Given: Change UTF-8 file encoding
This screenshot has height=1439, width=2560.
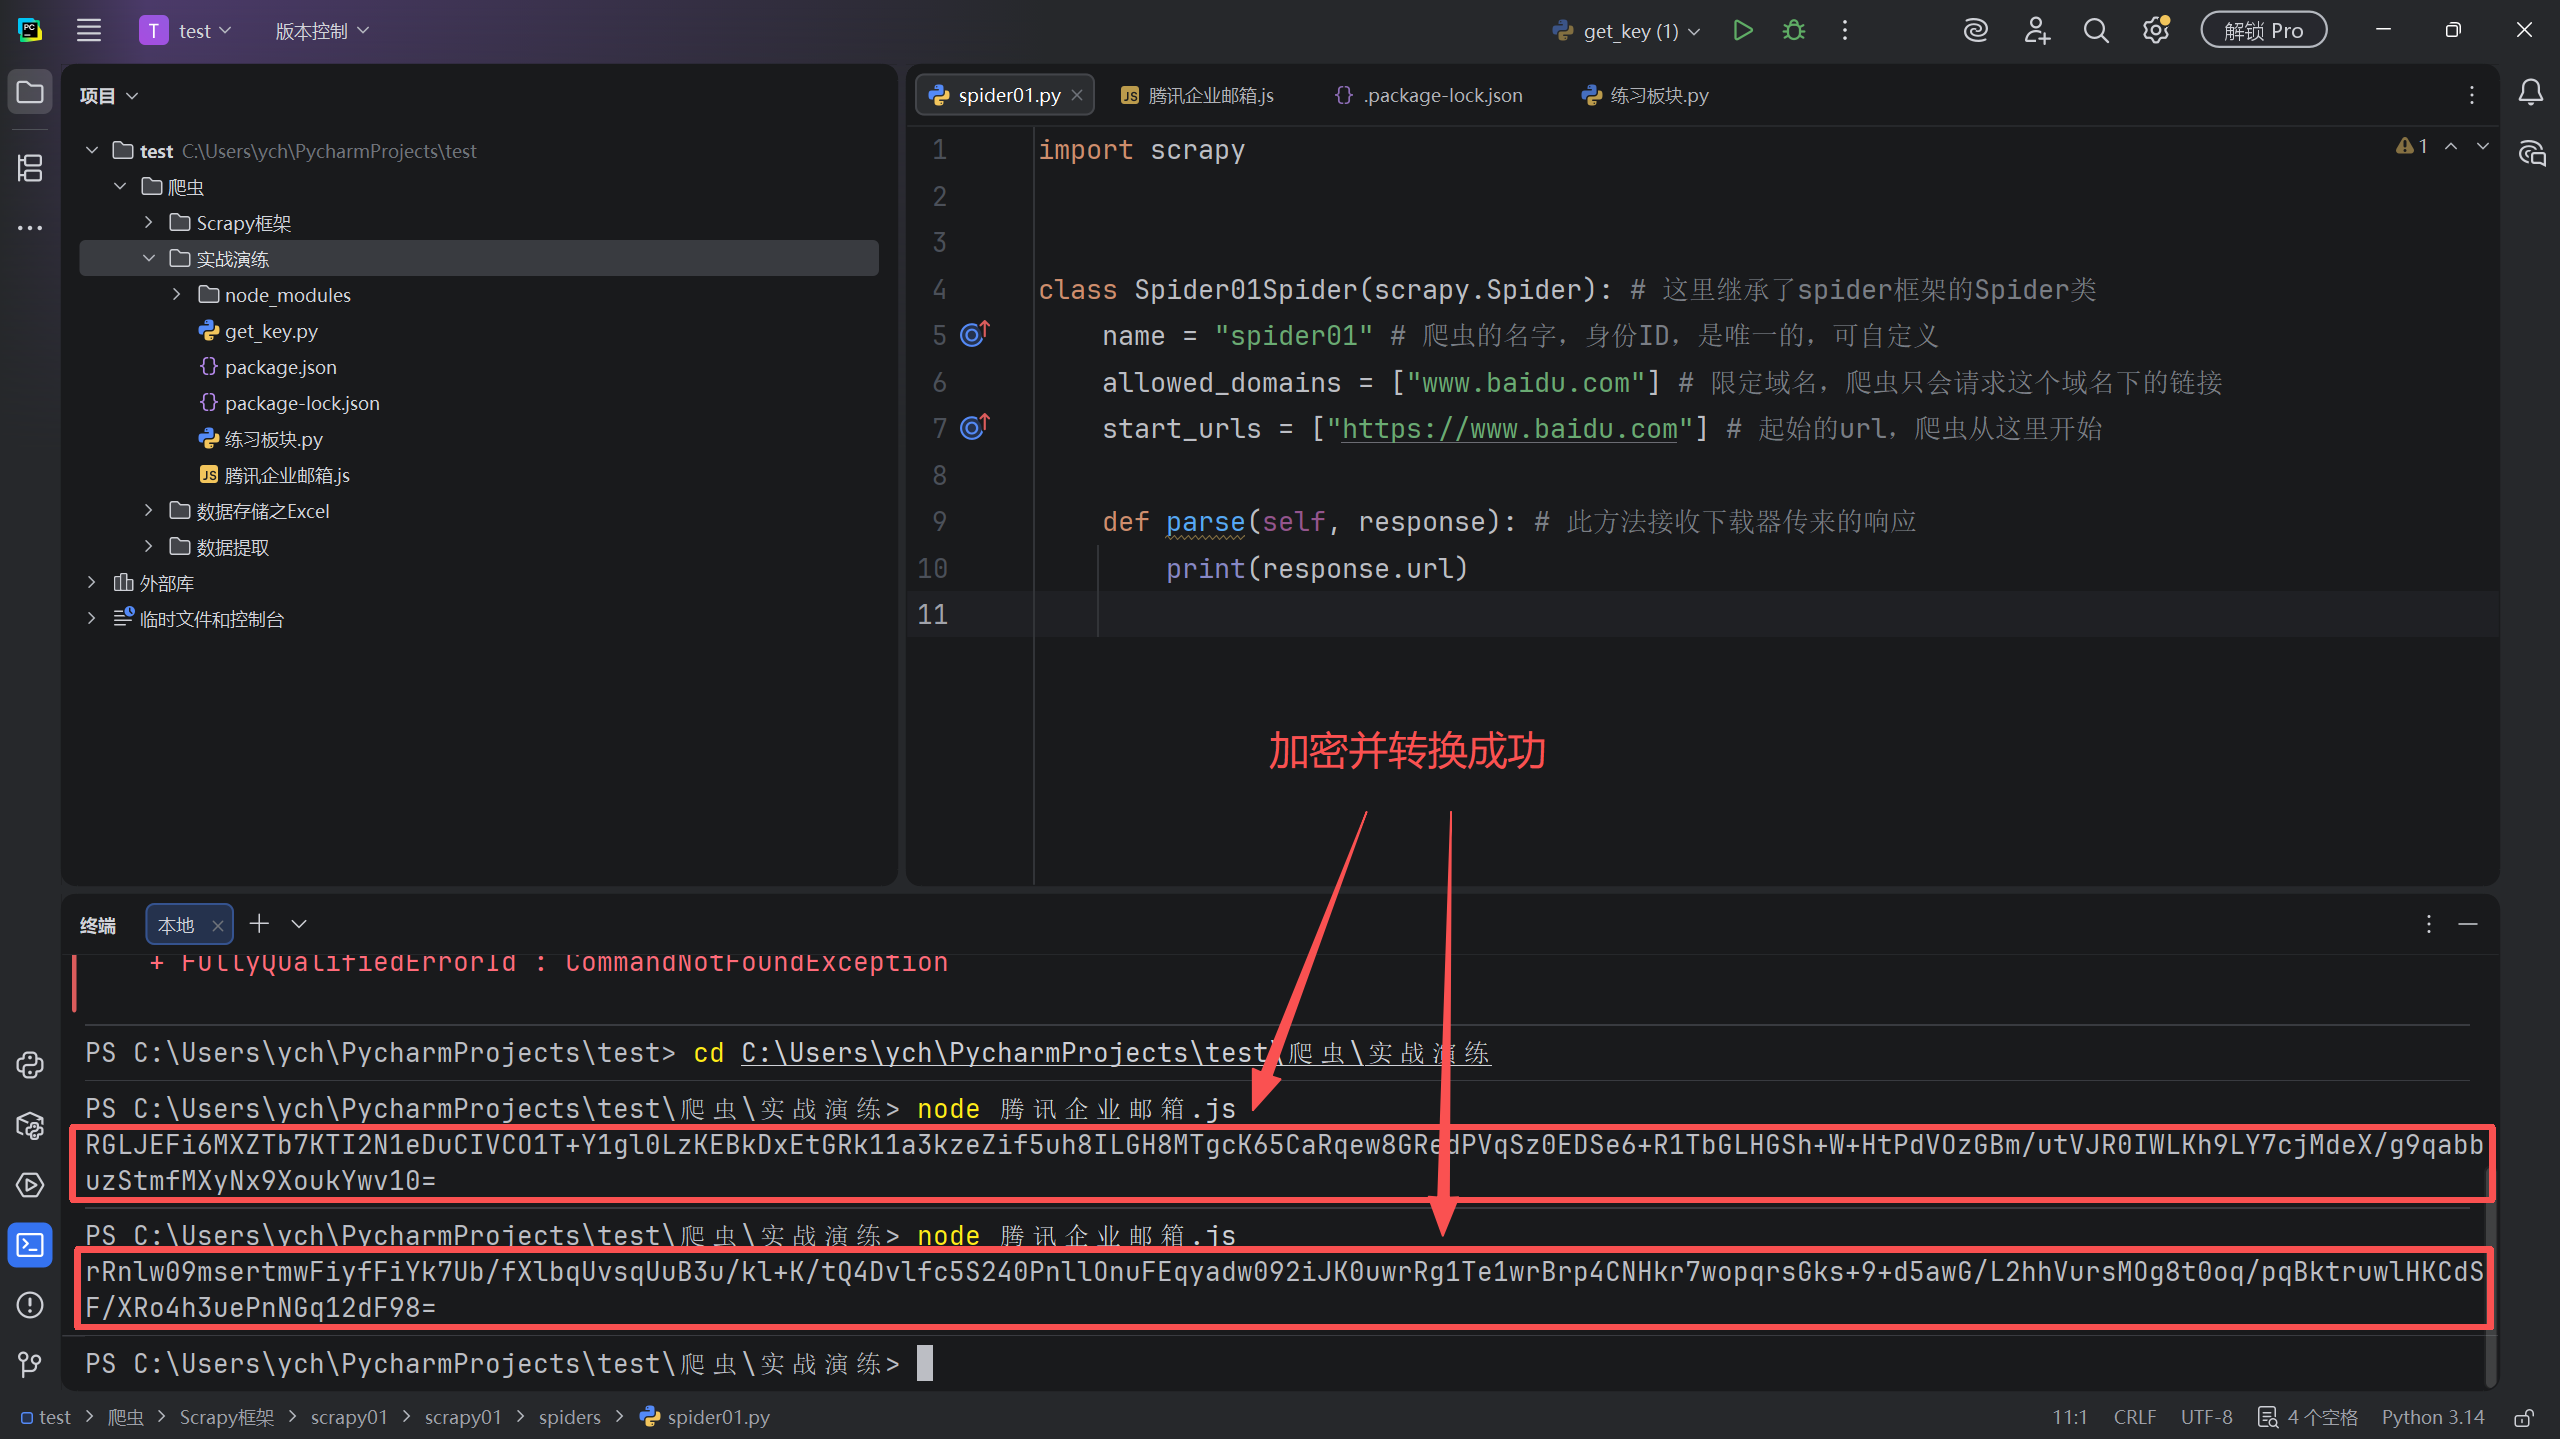Looking at the screenshot, I should [x=2206, y=1418].
